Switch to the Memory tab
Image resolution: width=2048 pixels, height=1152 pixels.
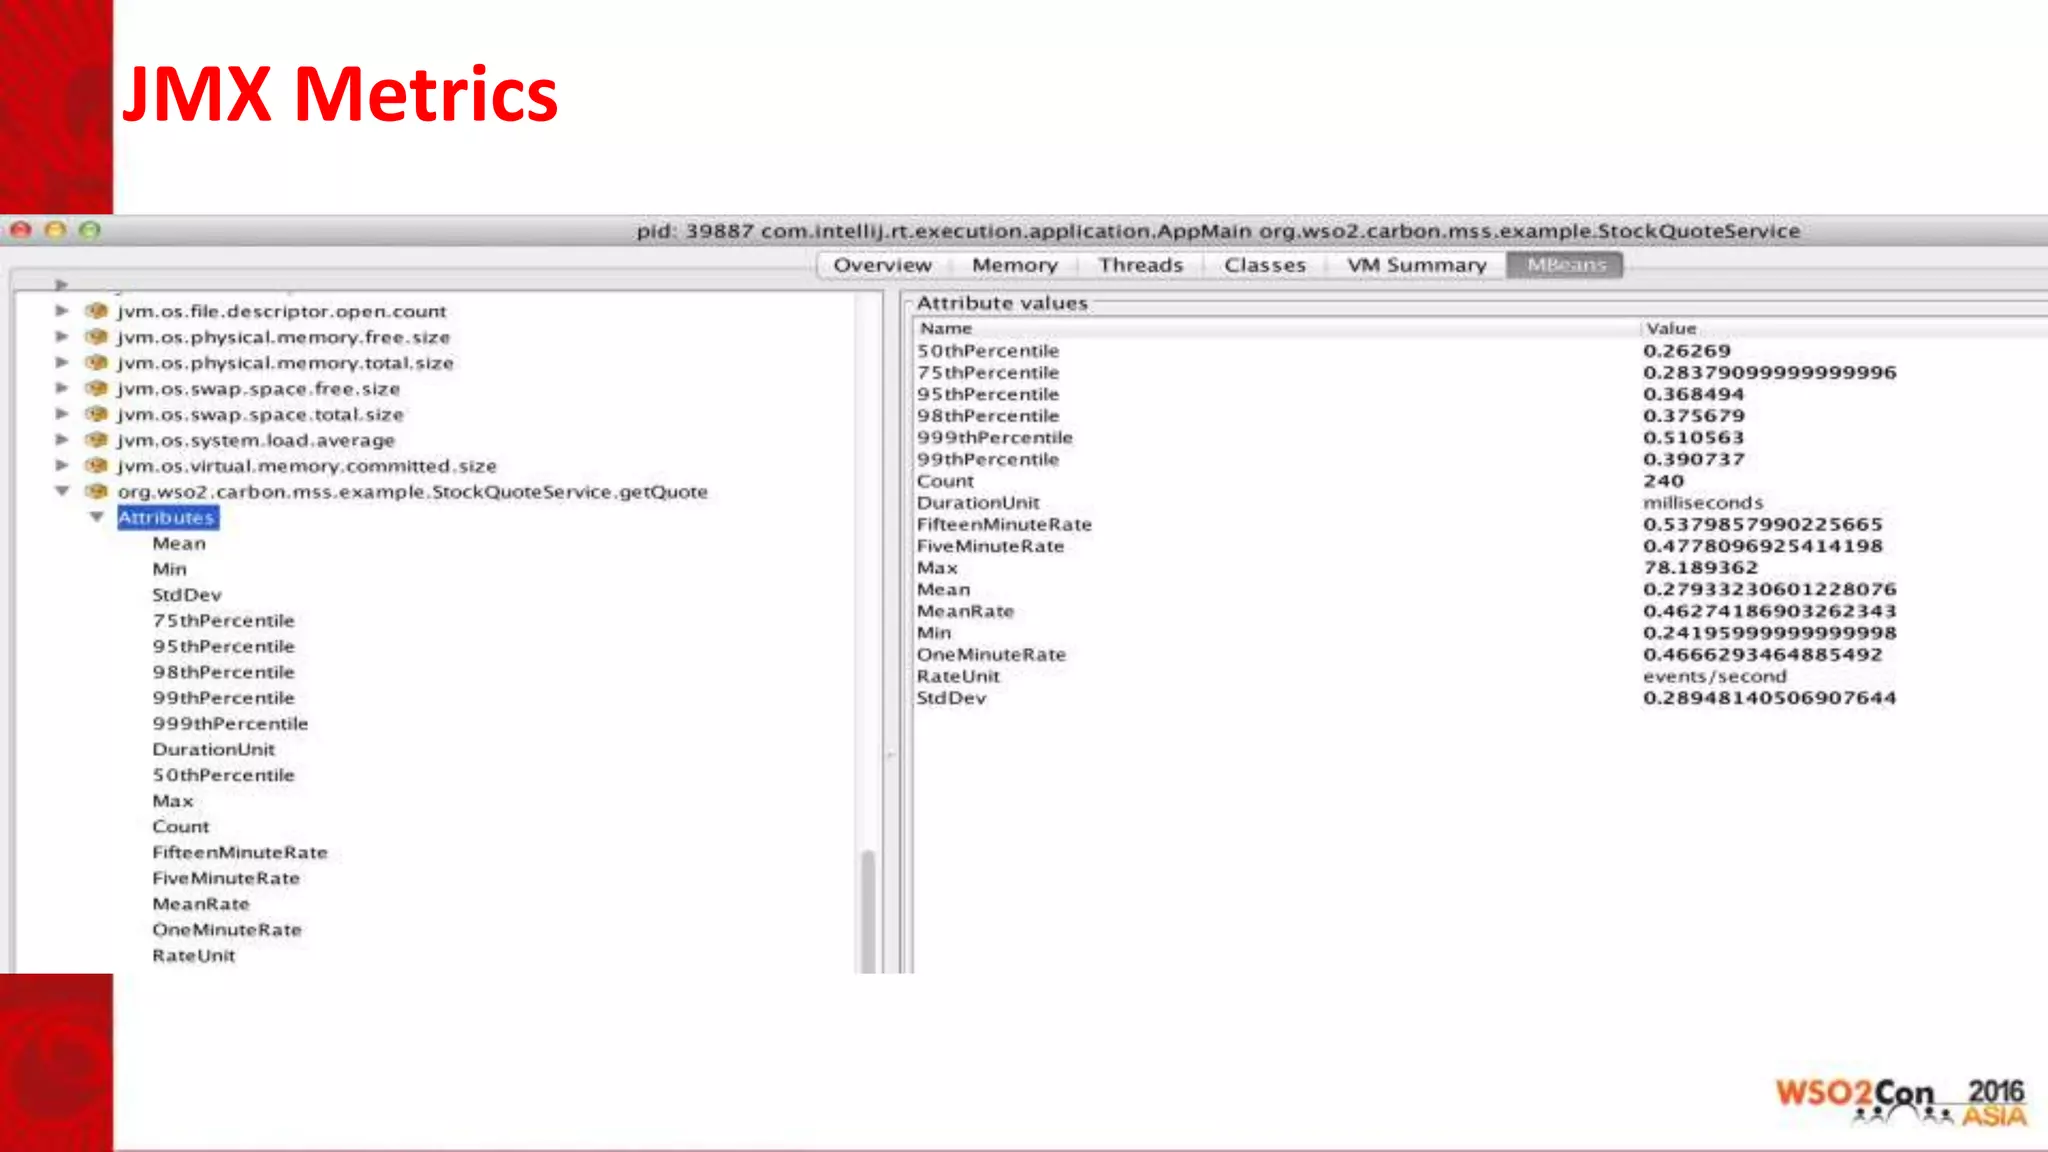[1015, 265]
